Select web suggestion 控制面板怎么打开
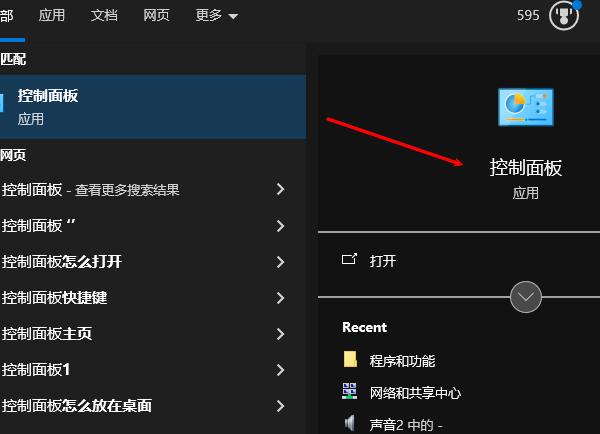The height and width of the screenshot is (434, 600). click(x=62, y=262)
